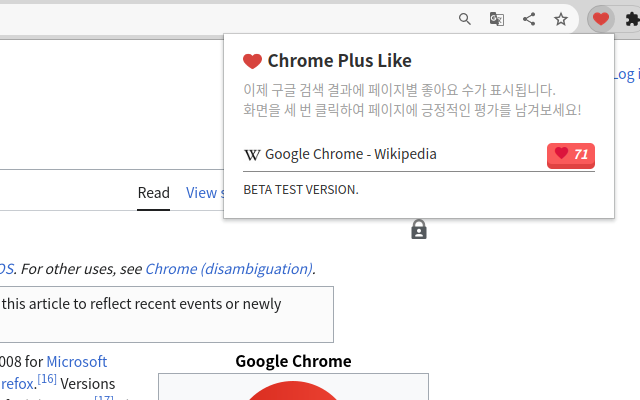
Task: Click 'Google Chrome - Wikipedia' page title in popup
Action: tap(351, 154)
